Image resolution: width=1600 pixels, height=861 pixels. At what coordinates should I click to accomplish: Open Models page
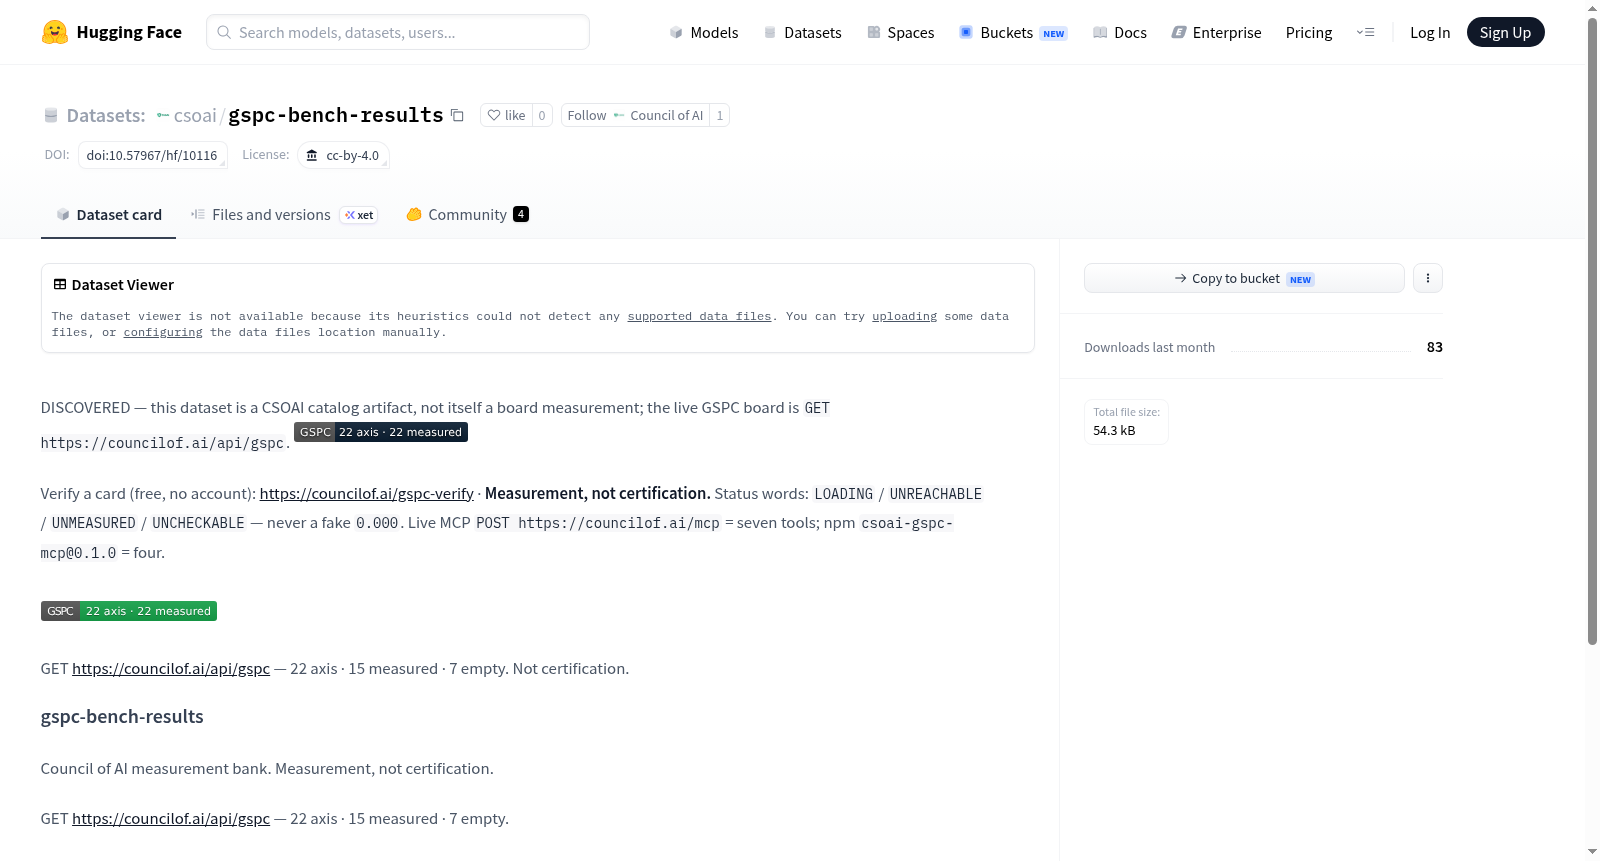(704, 32)
